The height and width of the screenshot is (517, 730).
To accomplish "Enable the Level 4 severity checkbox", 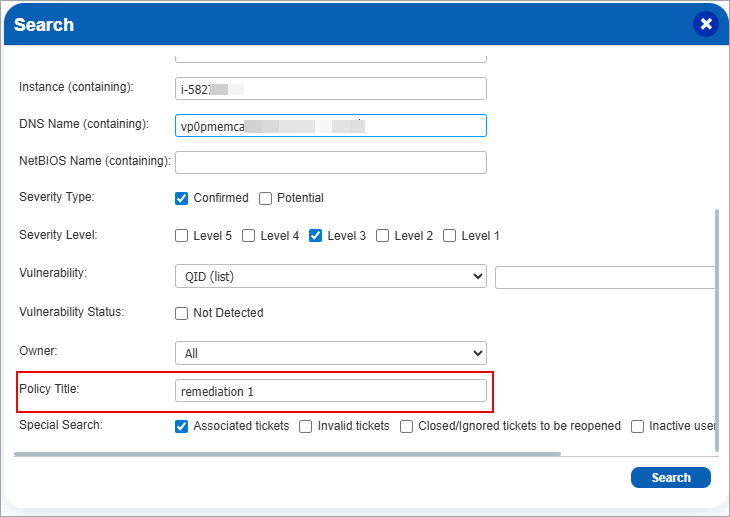I will click(249, 236).
